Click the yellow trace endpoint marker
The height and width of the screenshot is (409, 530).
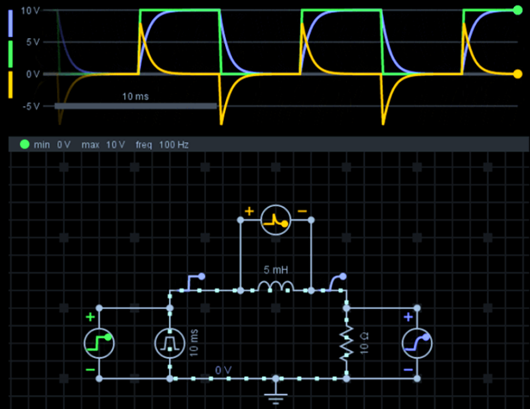(x=518, y=74)
